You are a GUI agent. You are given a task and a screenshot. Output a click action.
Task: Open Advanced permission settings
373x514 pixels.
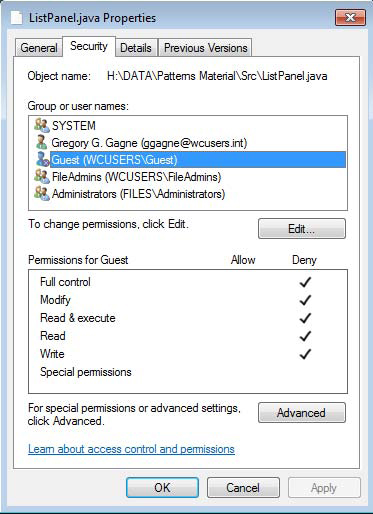[x=302, y=413]
